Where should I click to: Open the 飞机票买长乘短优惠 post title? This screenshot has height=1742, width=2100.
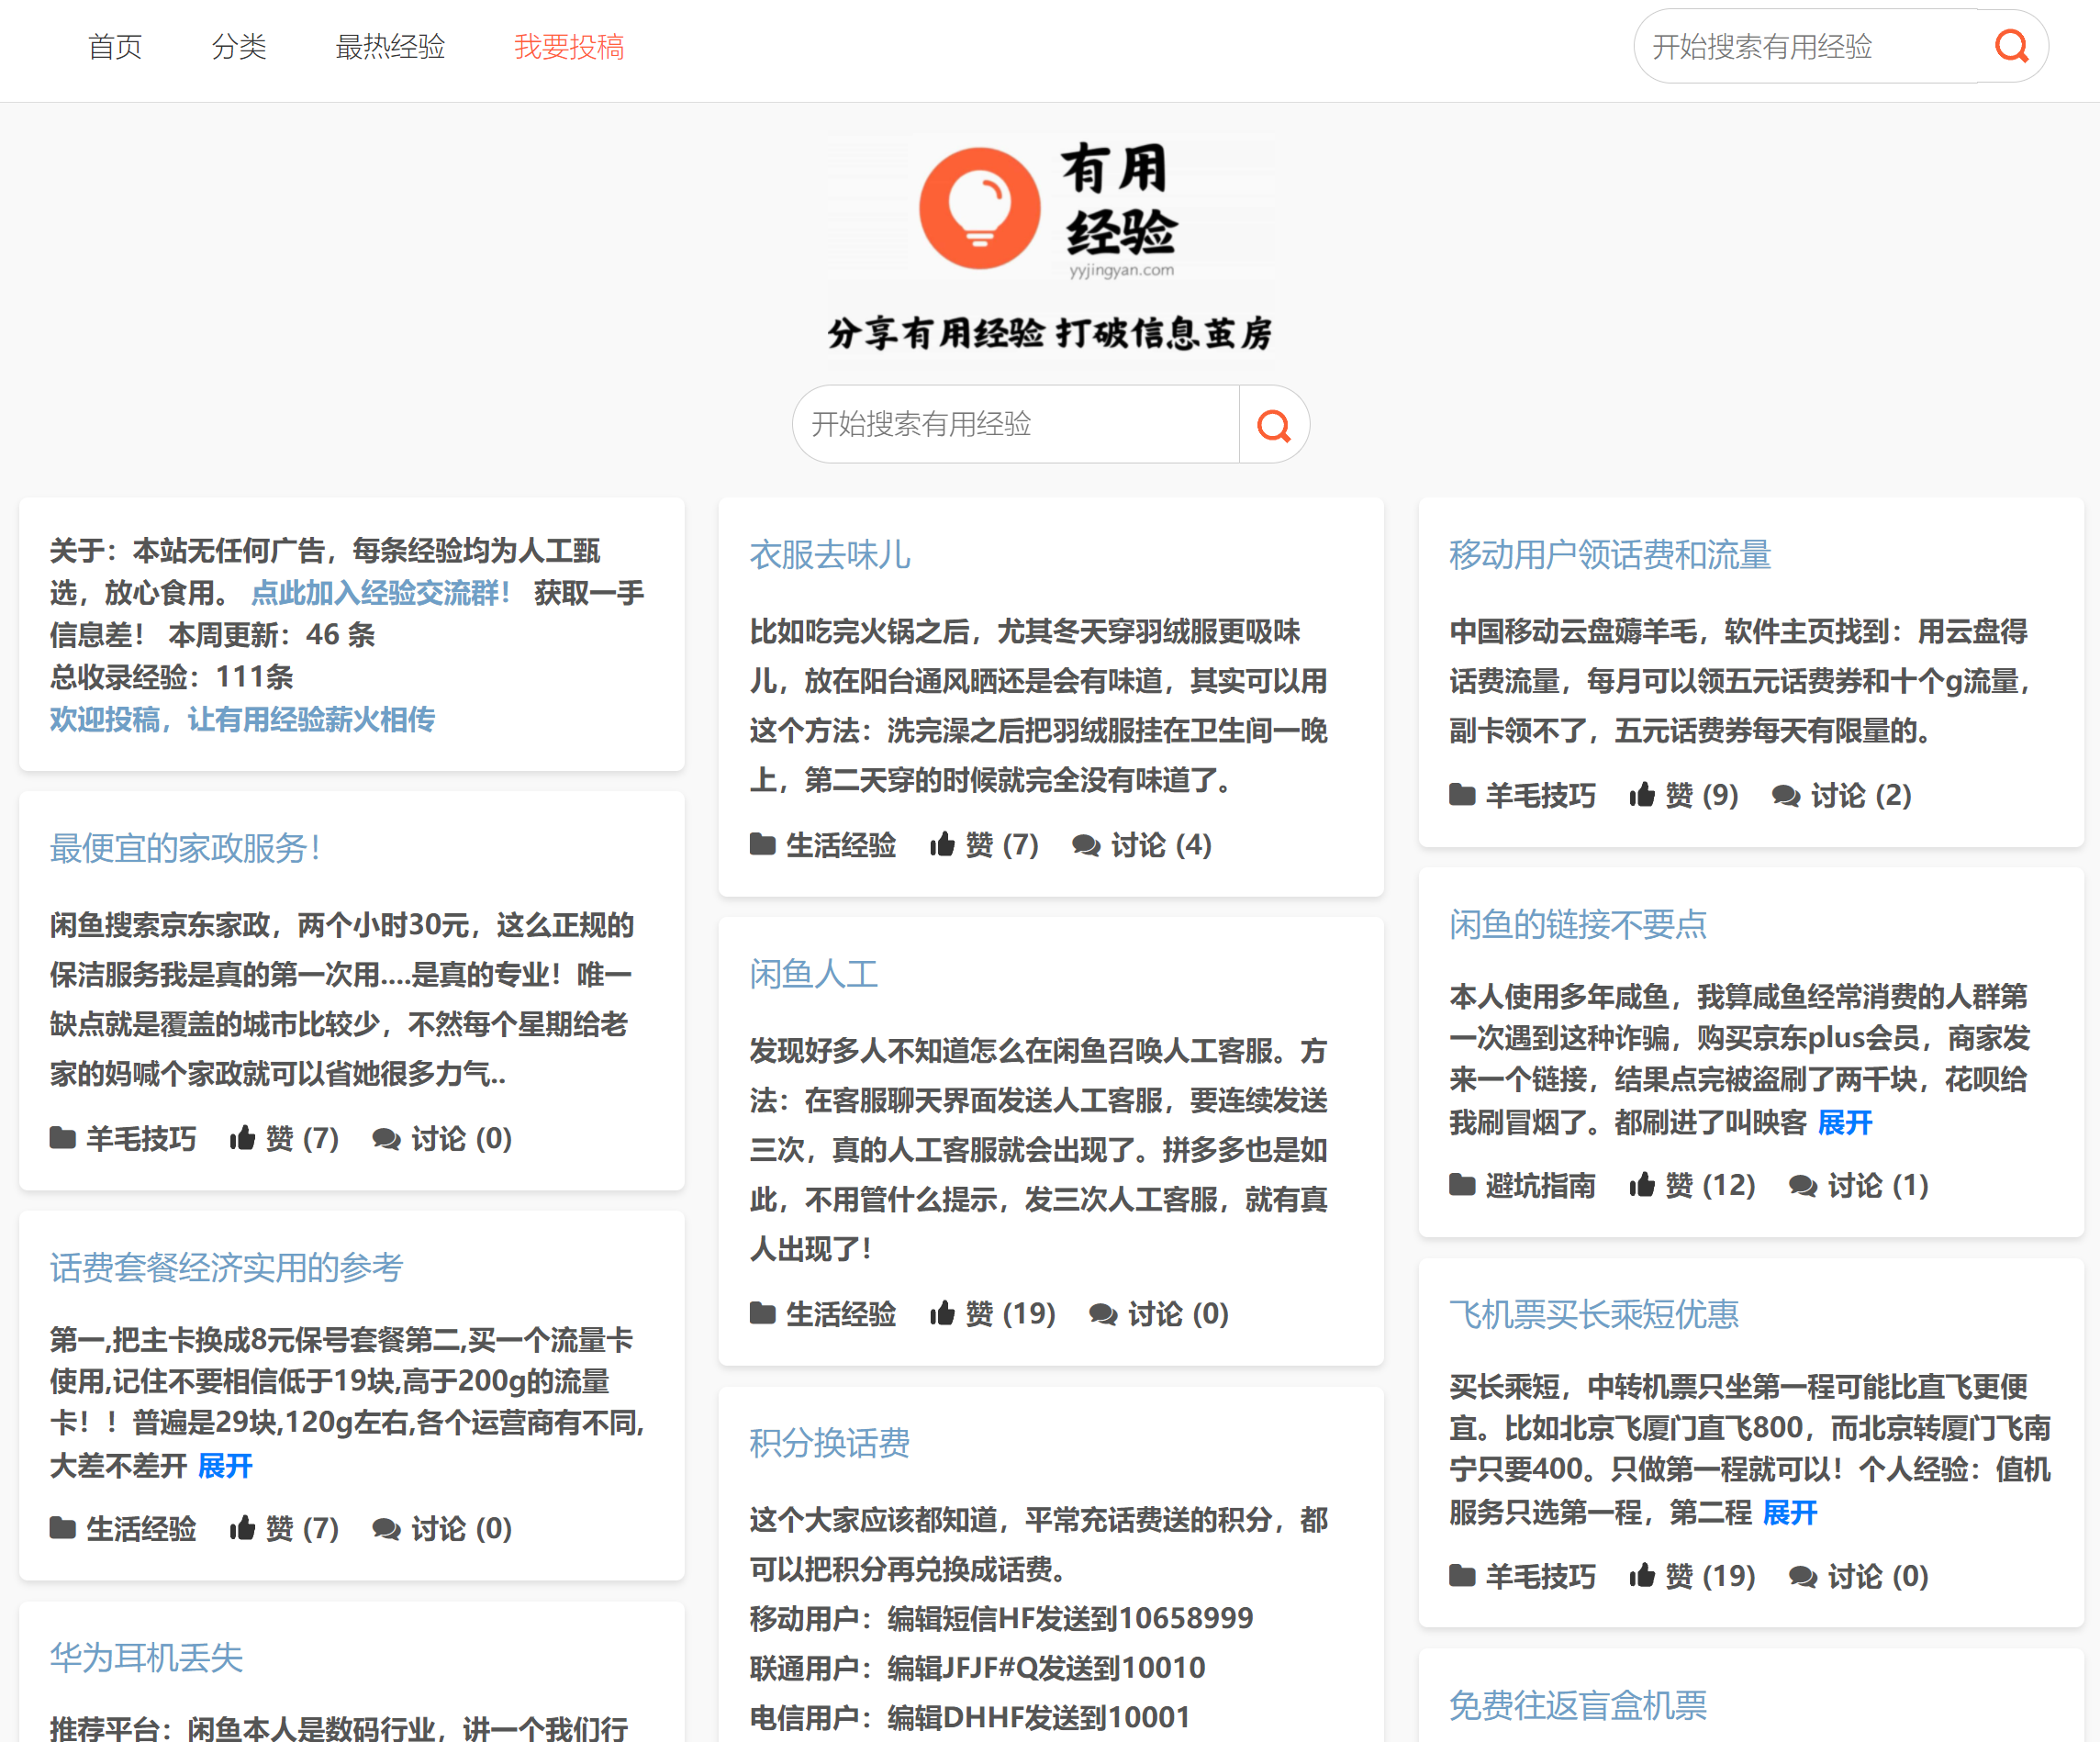[x=1594, y=1314]
